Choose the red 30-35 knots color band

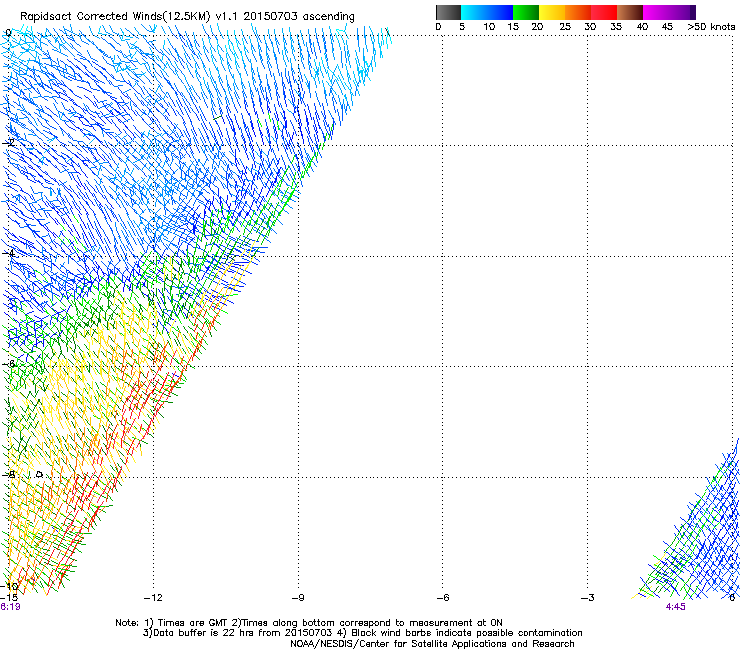pos(604,12)
